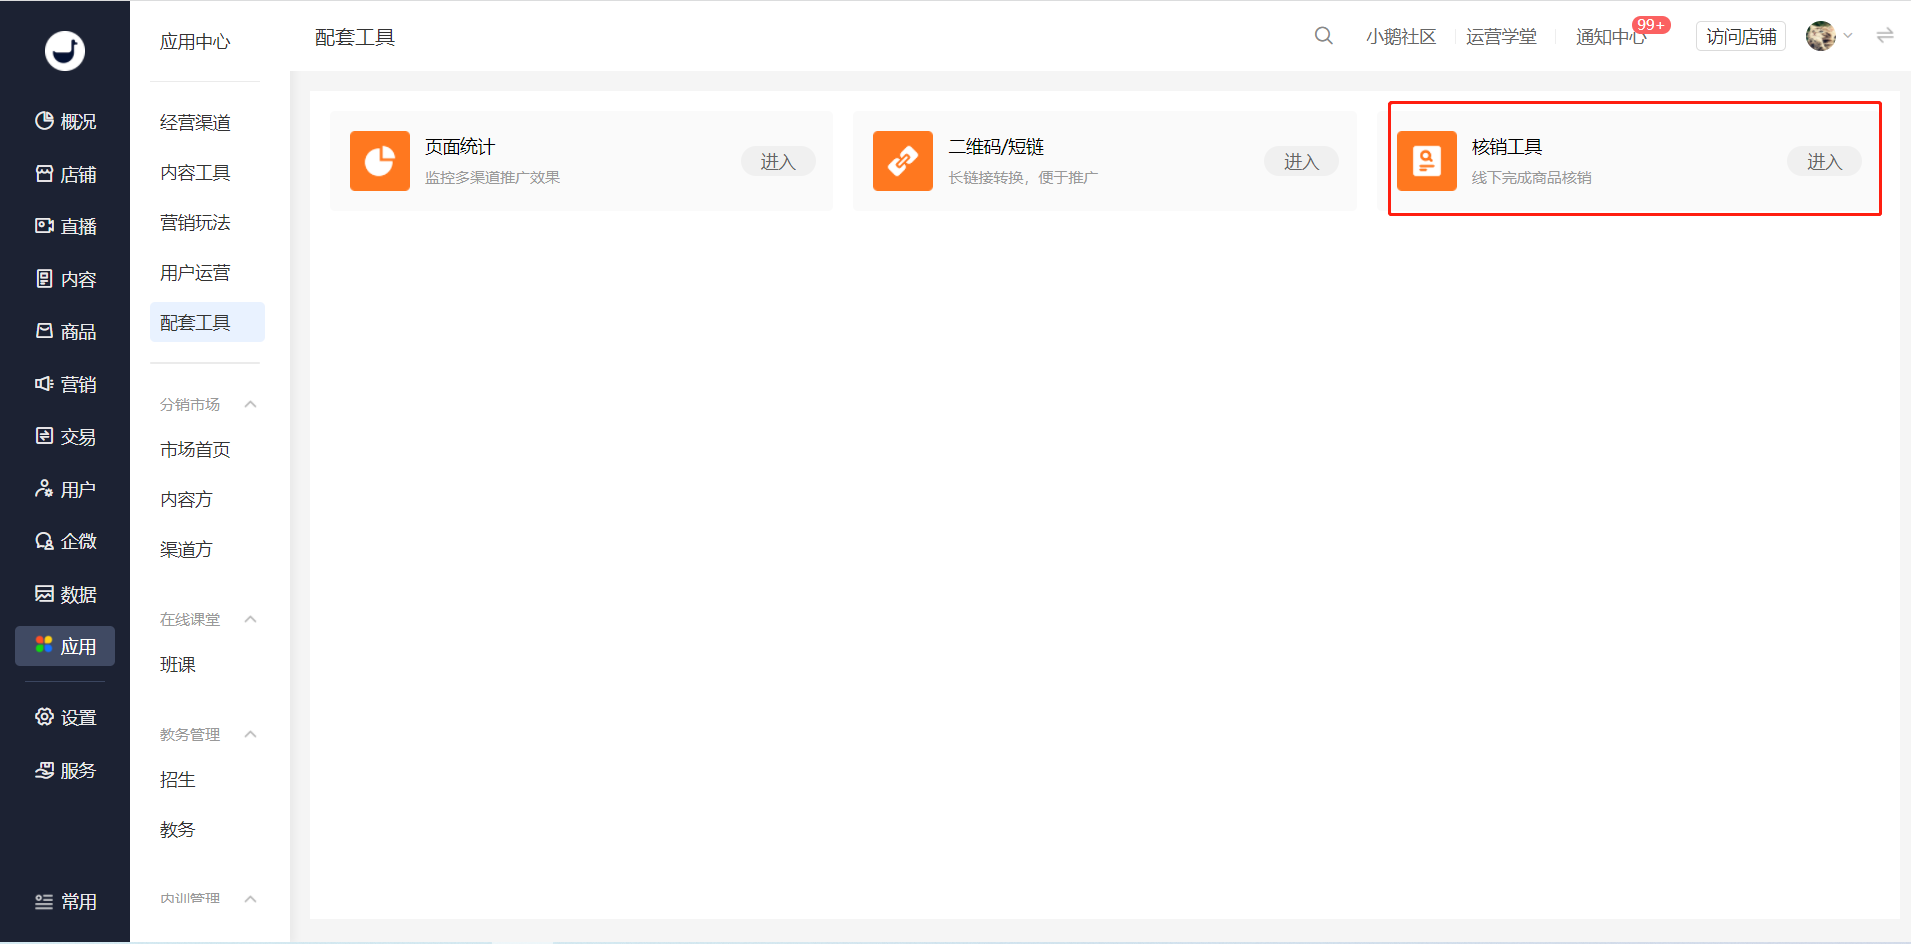Go to 交易 transactions
This screenshot has width=1911, height=944.
click(65, 436)
